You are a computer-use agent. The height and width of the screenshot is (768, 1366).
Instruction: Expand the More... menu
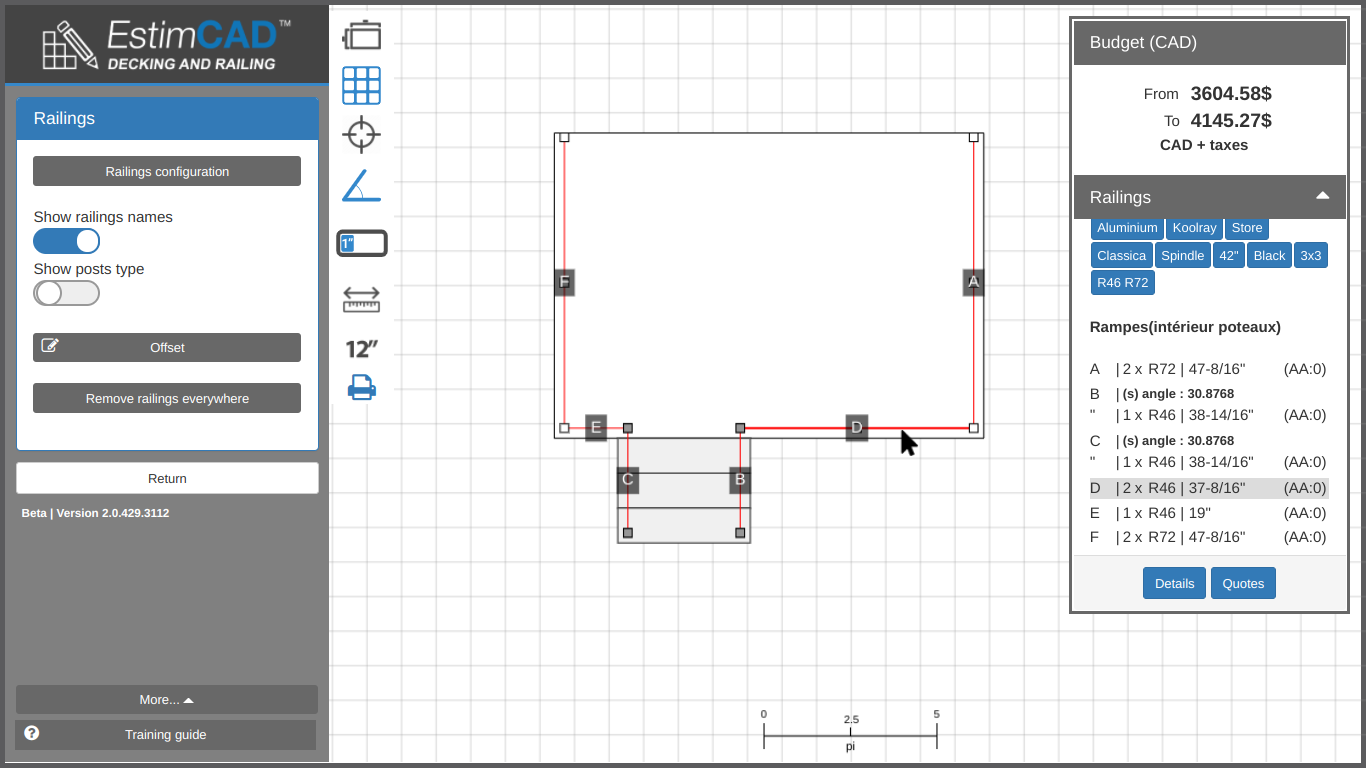coord(167,700)
